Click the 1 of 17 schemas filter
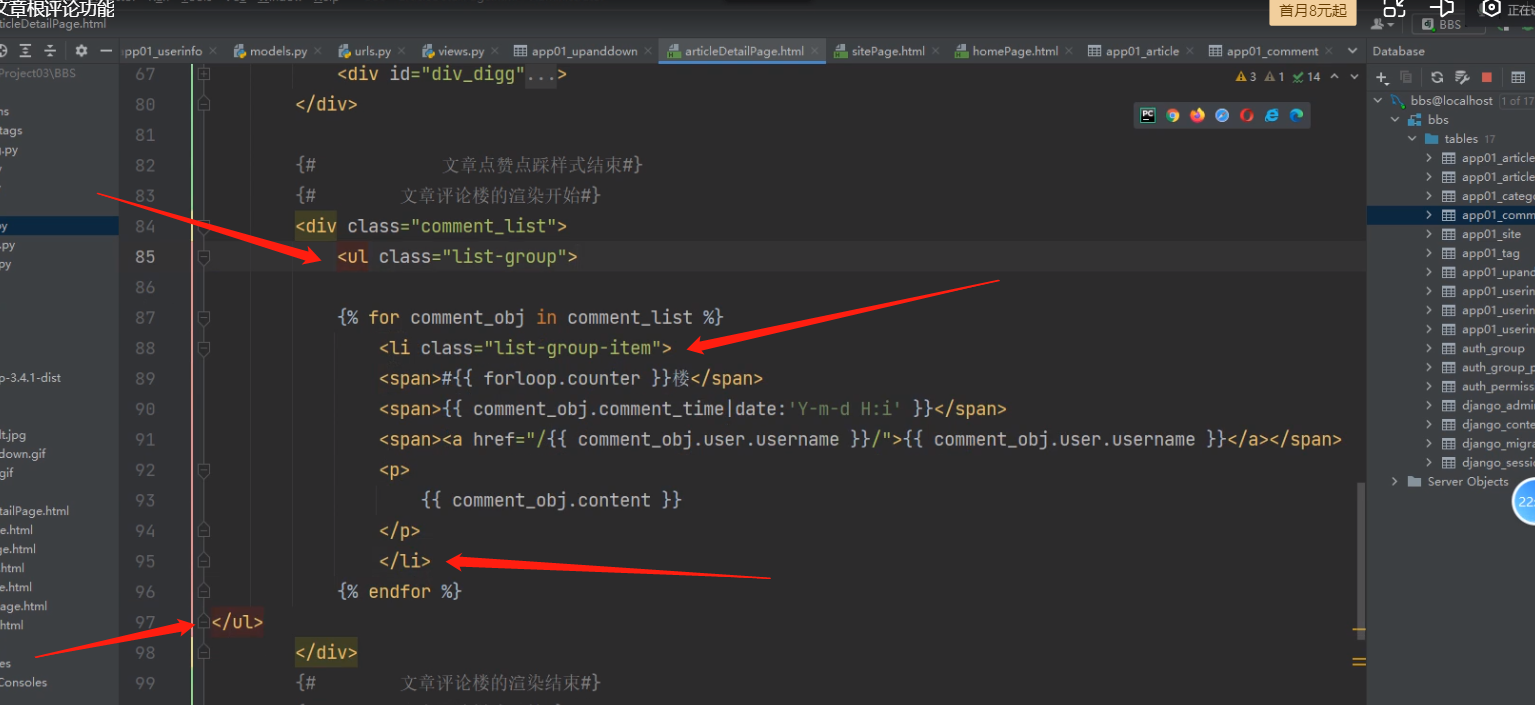1535x705 pixels. (x=1515, y=101)
